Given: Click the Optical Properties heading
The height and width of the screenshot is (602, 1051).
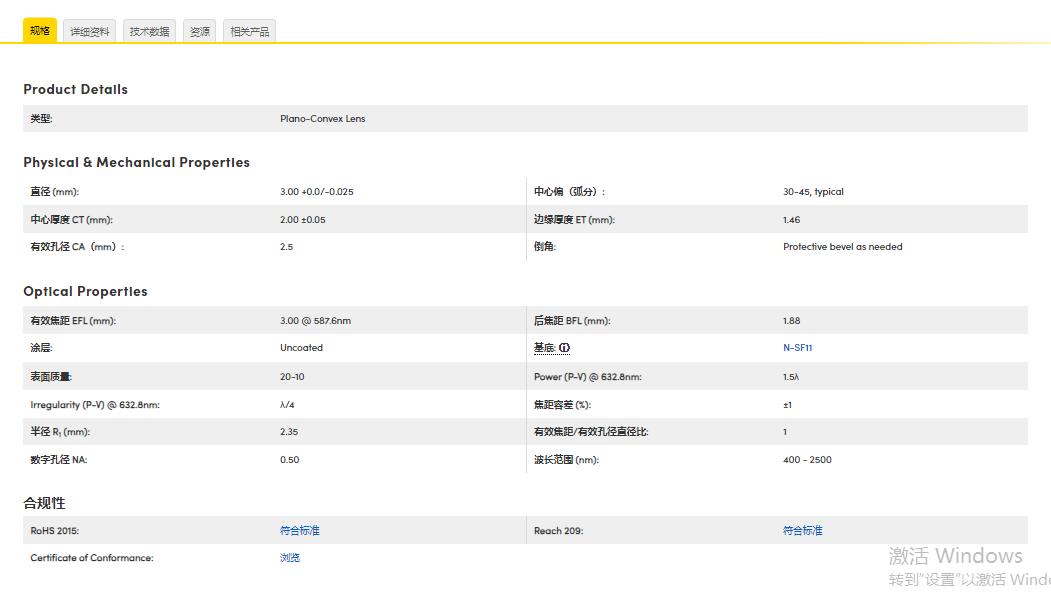Looking at the screenshot, I should point(85,291).
